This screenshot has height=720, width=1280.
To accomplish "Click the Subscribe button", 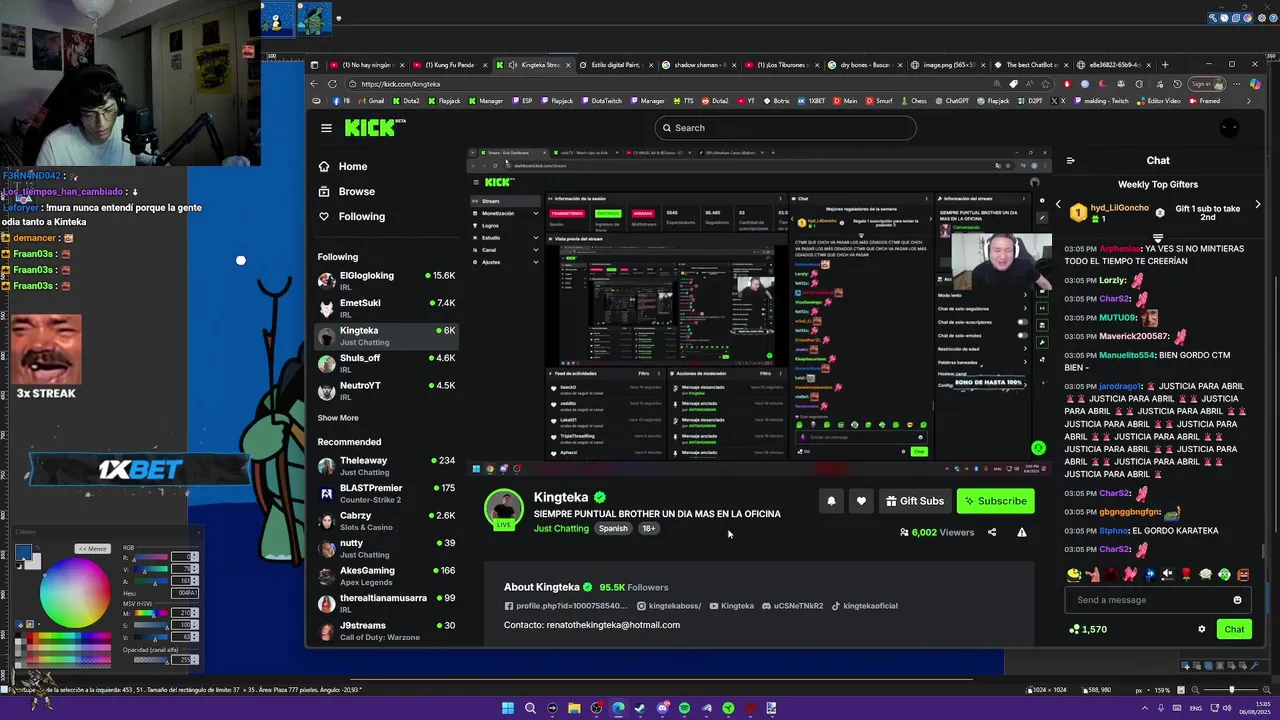I will coord(995,501).
